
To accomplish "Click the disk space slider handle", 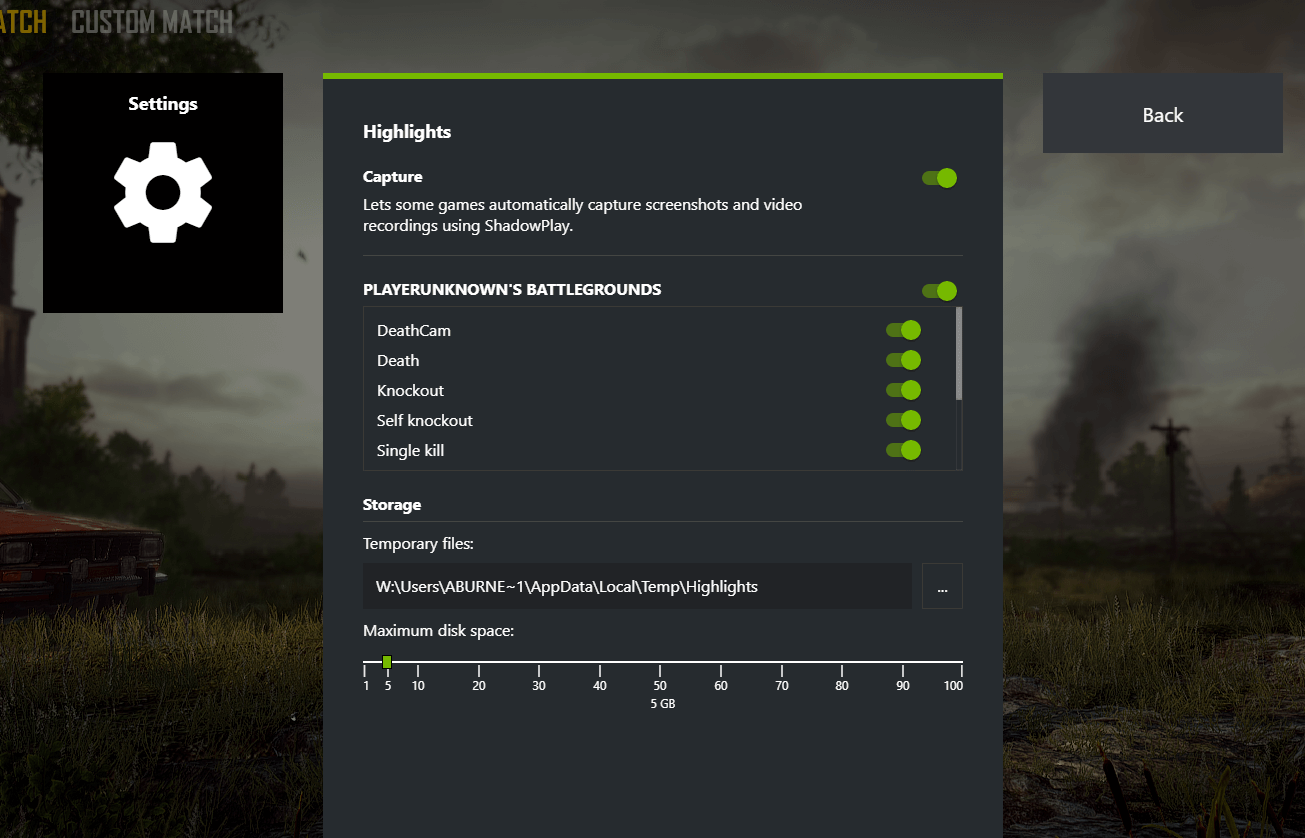I will pos(387,662).
